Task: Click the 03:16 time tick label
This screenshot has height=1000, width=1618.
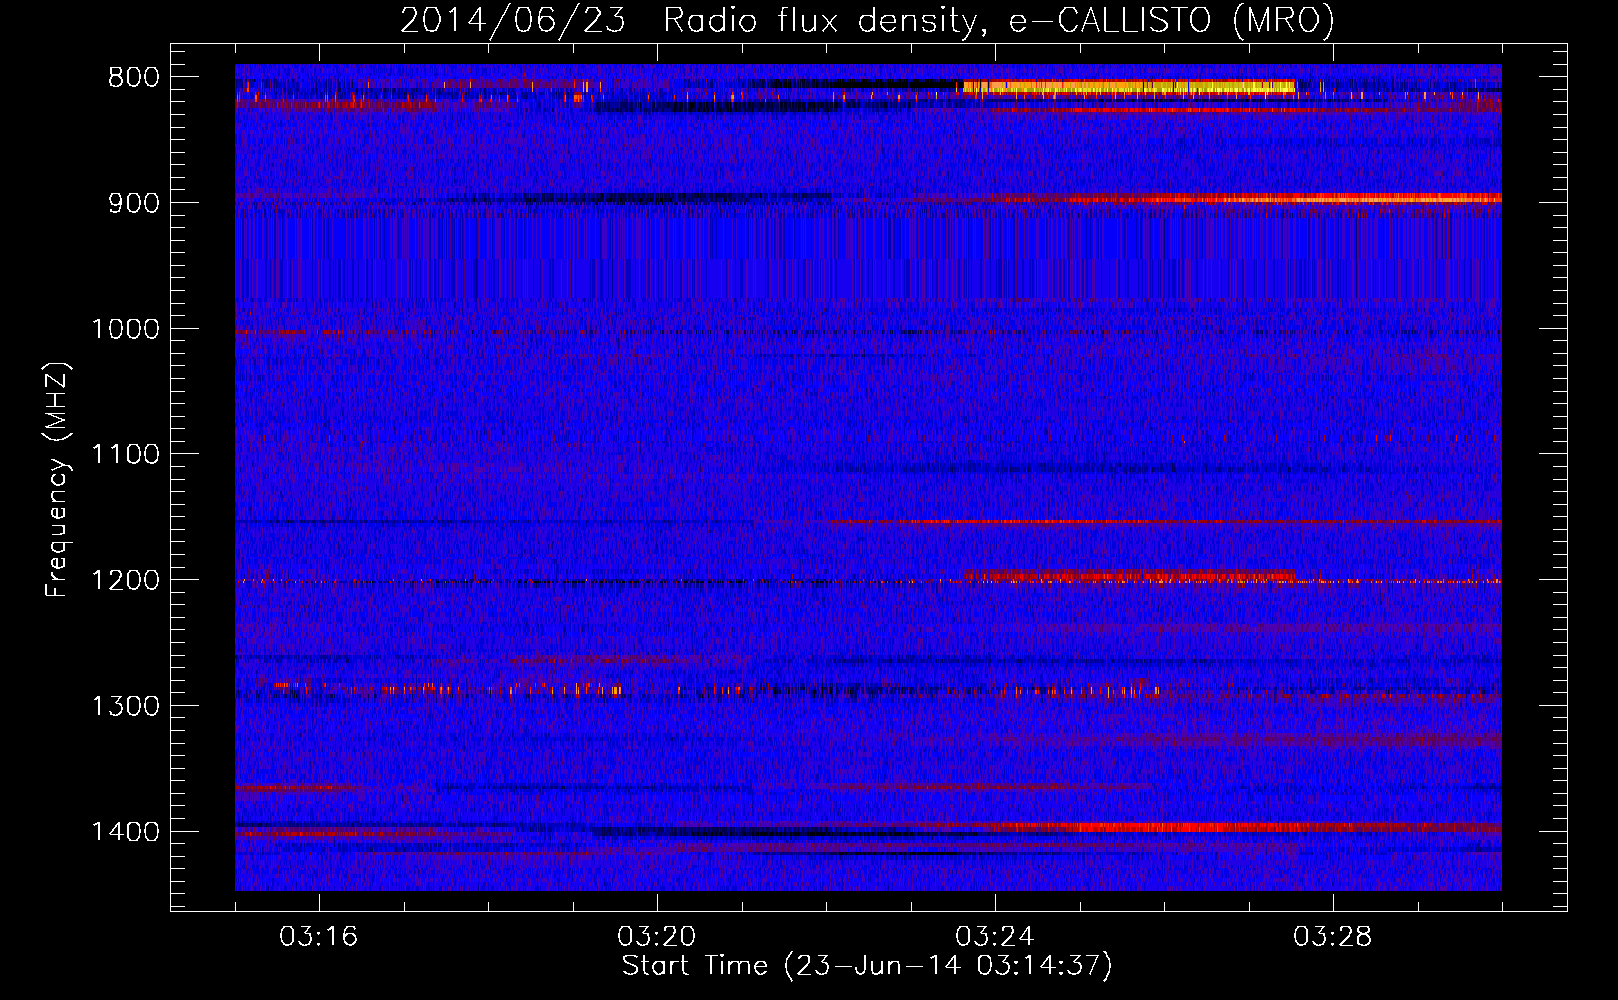Action: [x=319, y=937]
